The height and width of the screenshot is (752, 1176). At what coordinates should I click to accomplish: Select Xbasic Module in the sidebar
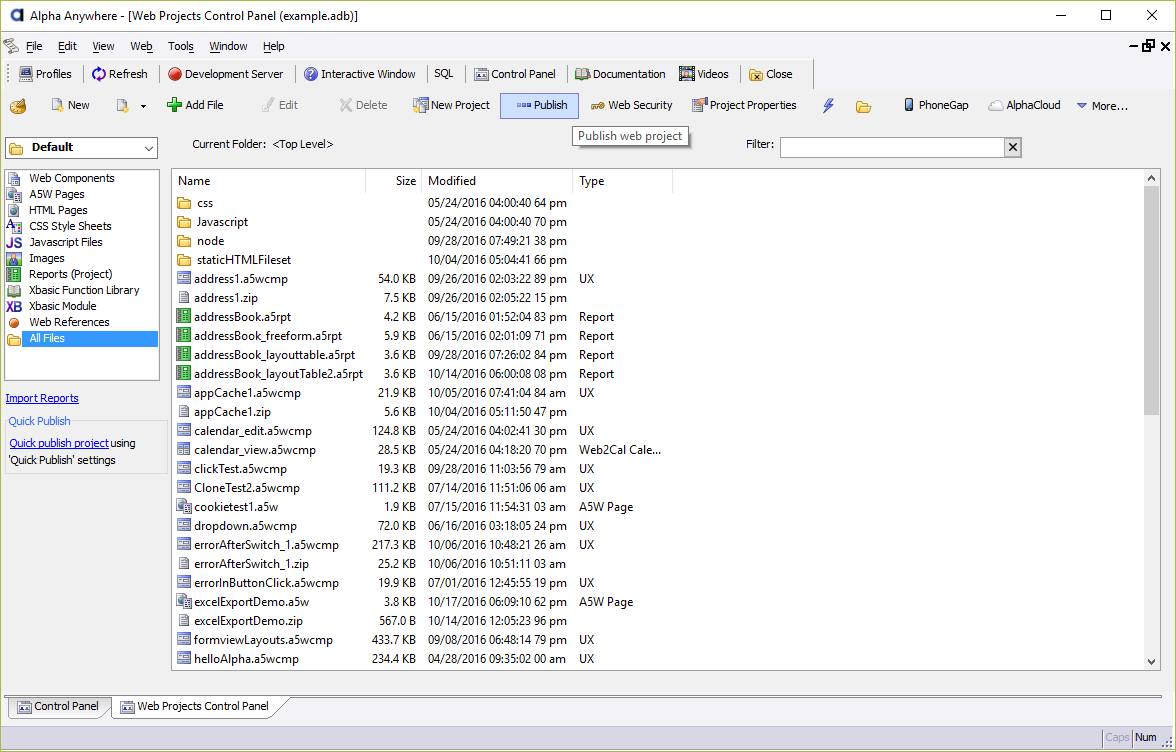62,306
